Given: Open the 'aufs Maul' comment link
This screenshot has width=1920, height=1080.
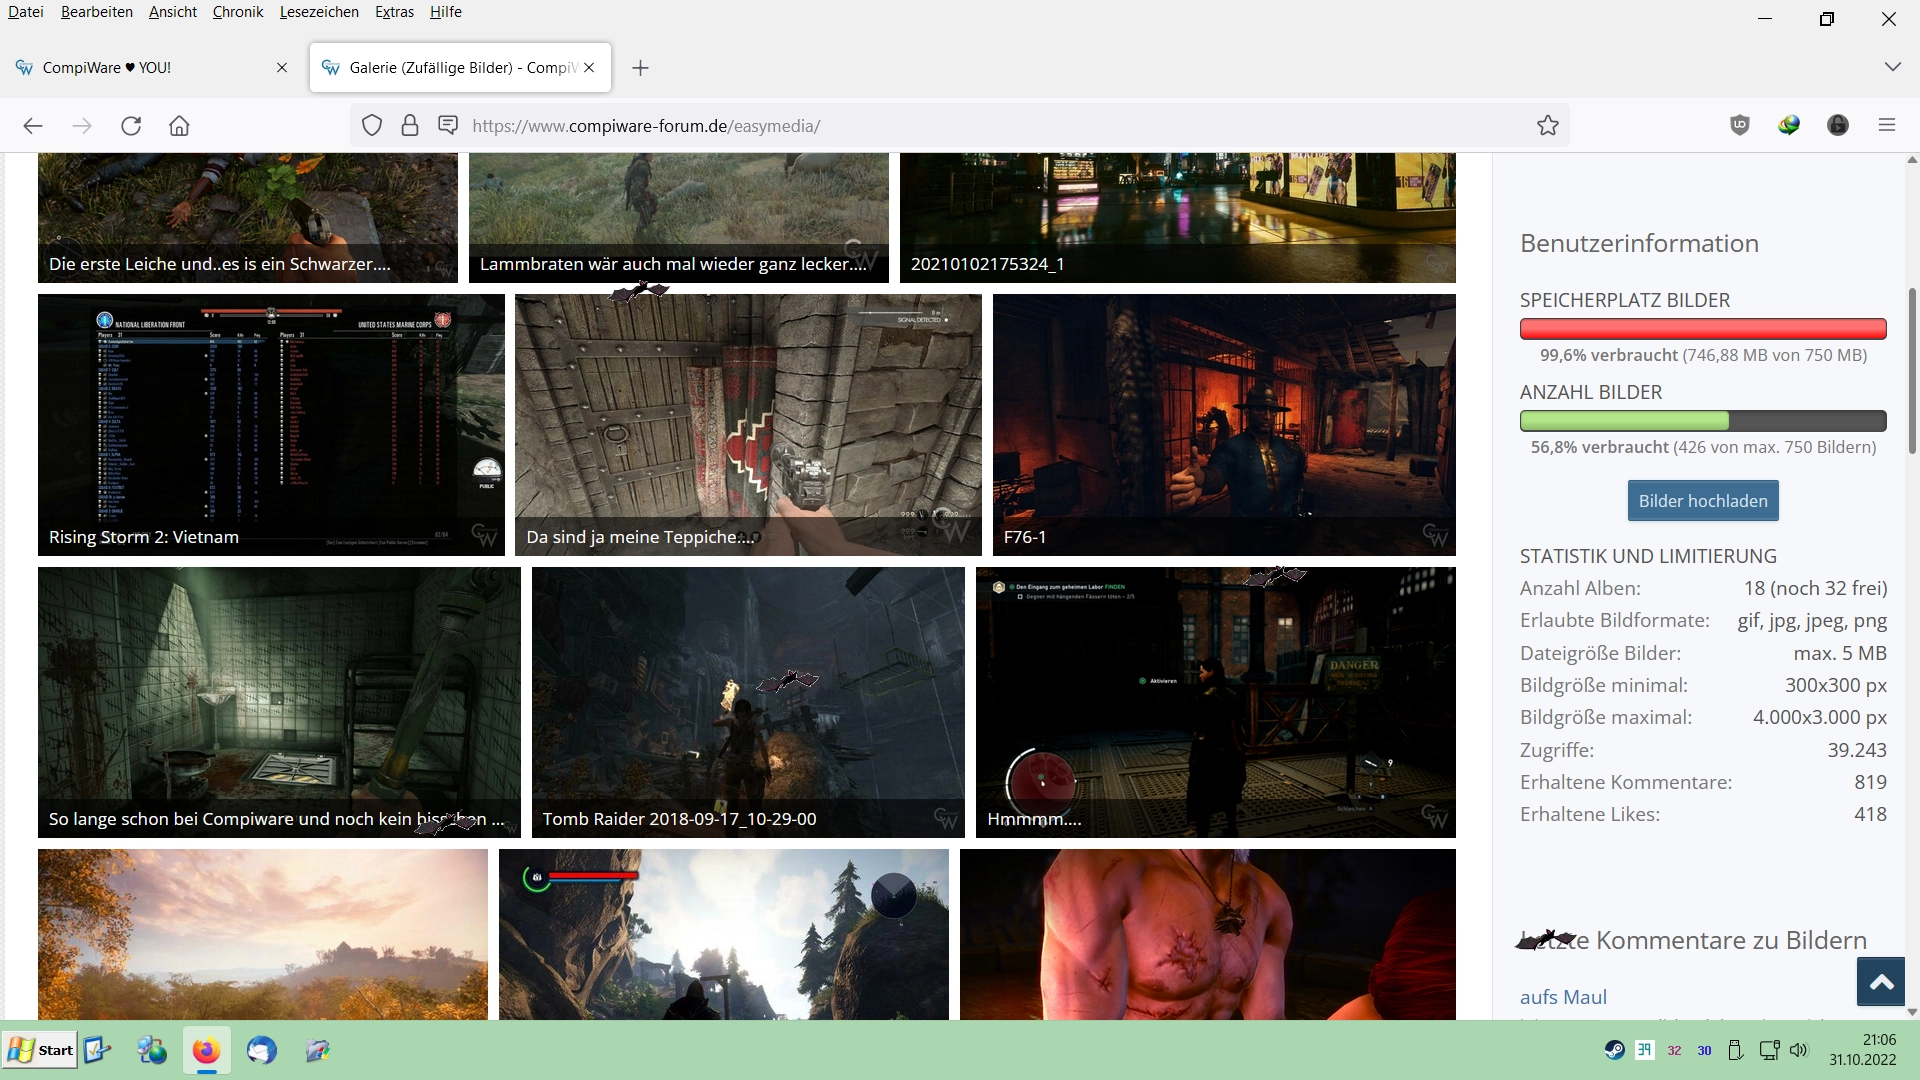Looking at the screenshot, I should [1563, 997].
